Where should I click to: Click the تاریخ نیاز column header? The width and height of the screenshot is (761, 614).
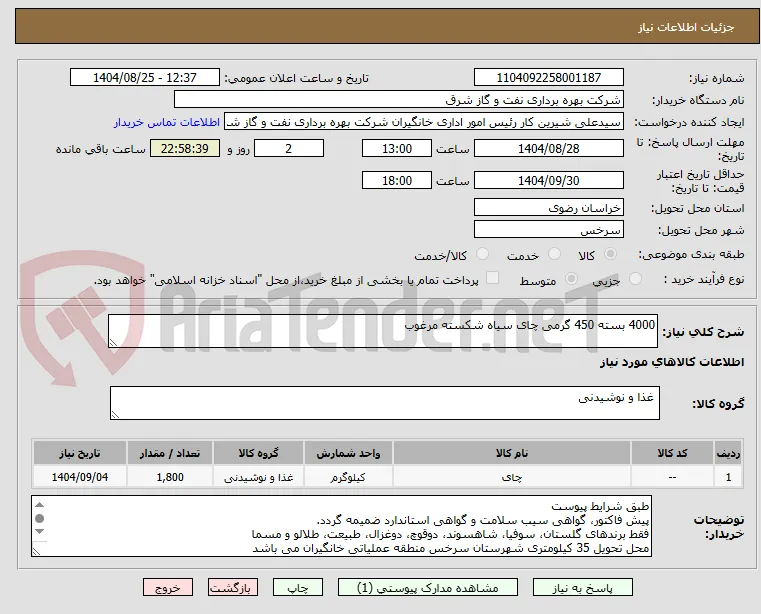click(80, 453)
